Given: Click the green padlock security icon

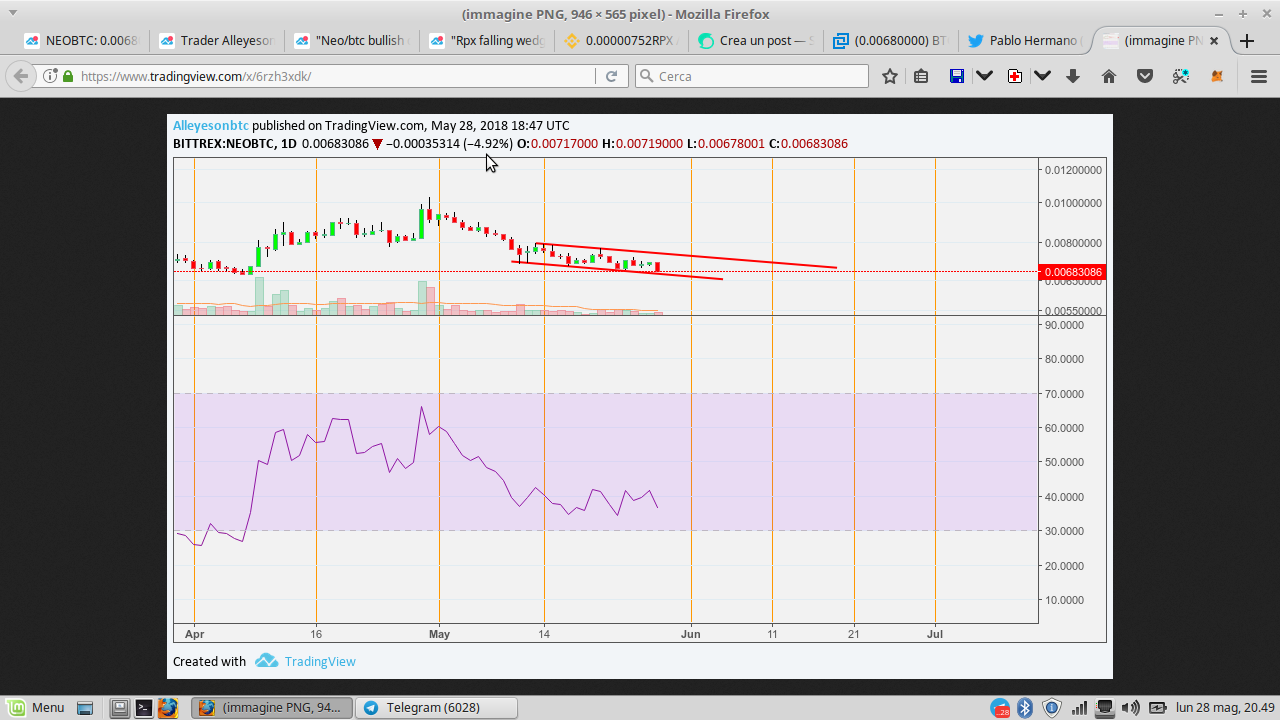Looking at the screenshot, I should tap(68, 76).
